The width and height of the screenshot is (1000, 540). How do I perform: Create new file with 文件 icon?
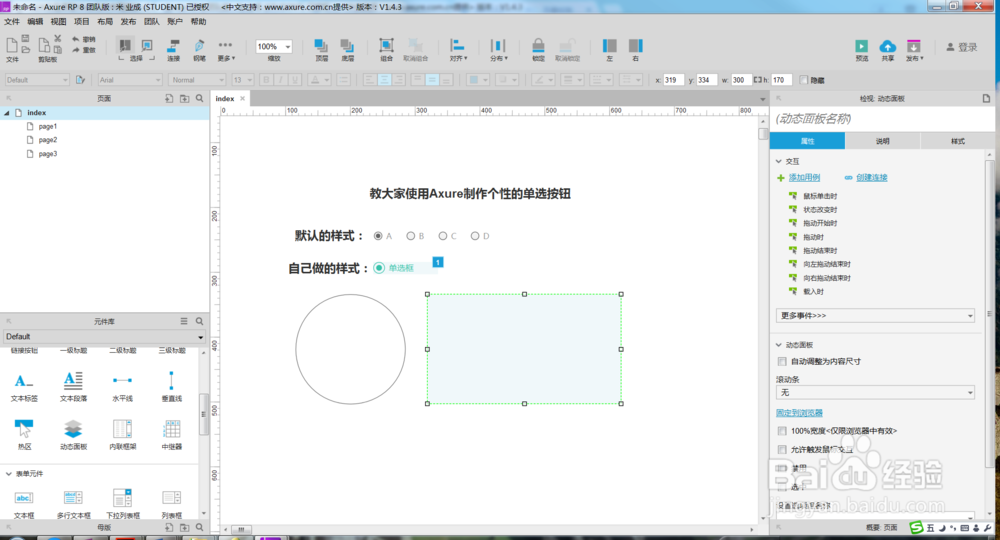click(x=11, y=45)
